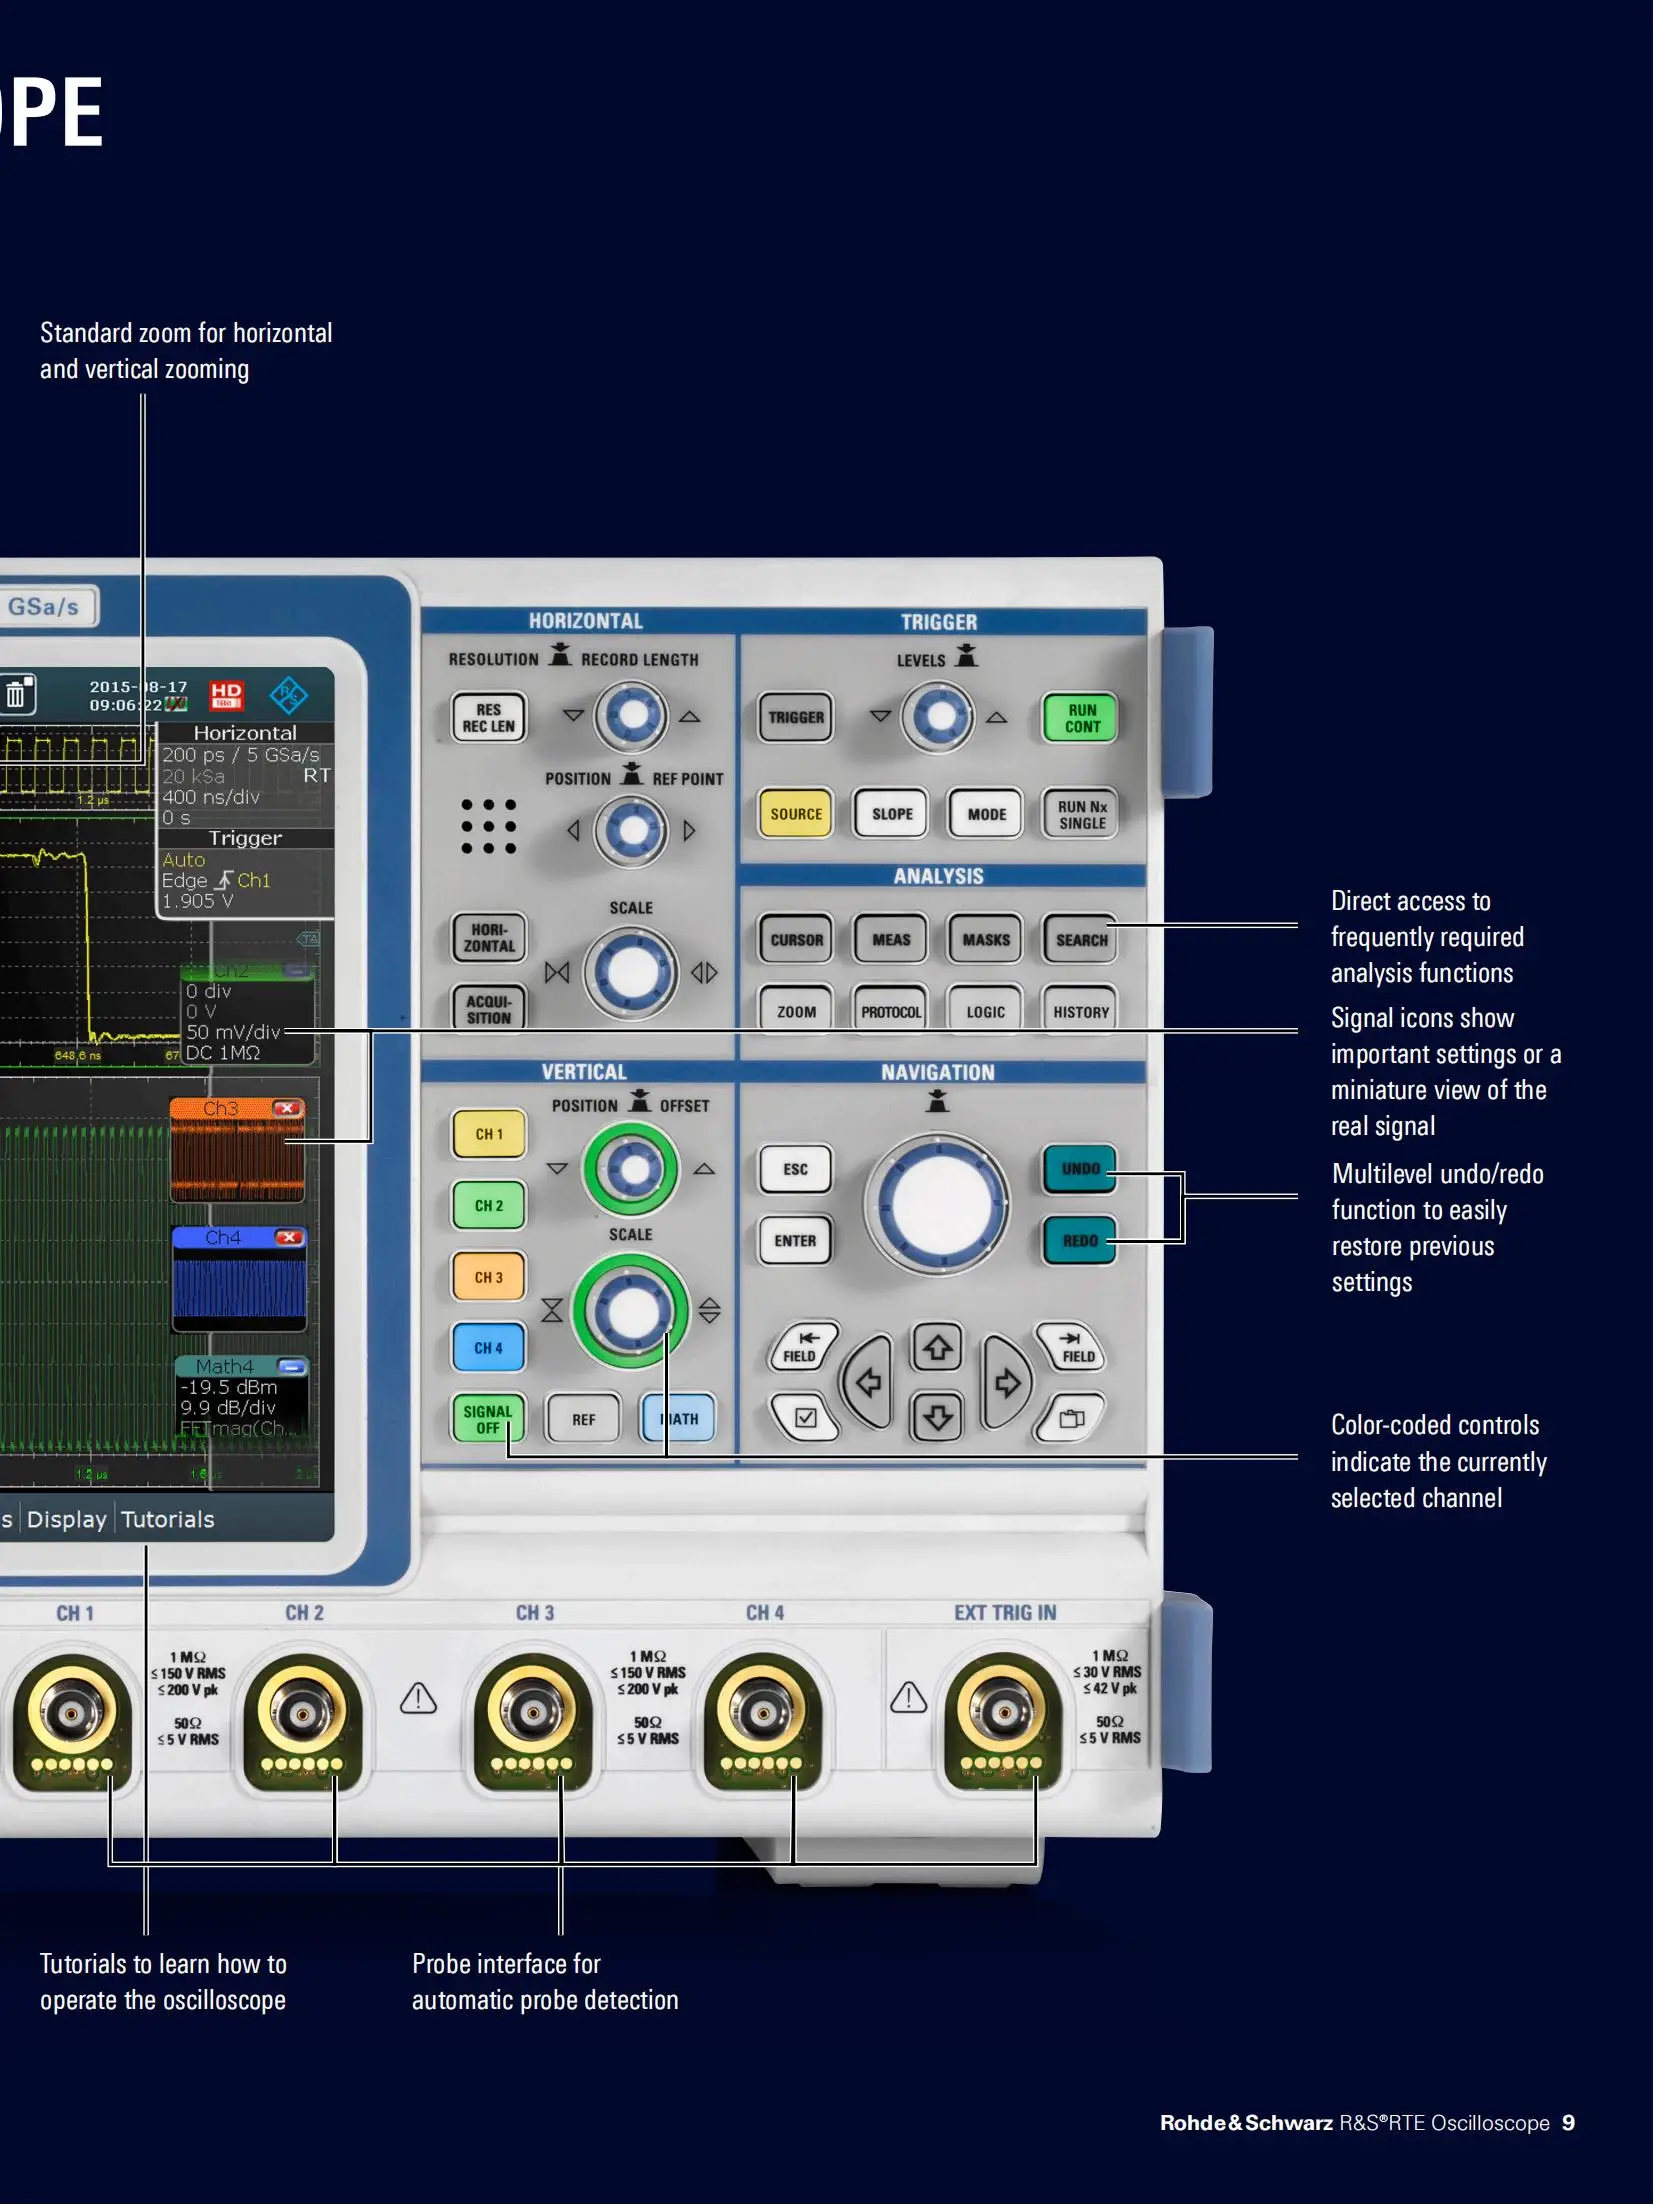1654x2205 pixels.
Task: Click the Rohde & Schwarz logo on the display
Action: point(288,697)
